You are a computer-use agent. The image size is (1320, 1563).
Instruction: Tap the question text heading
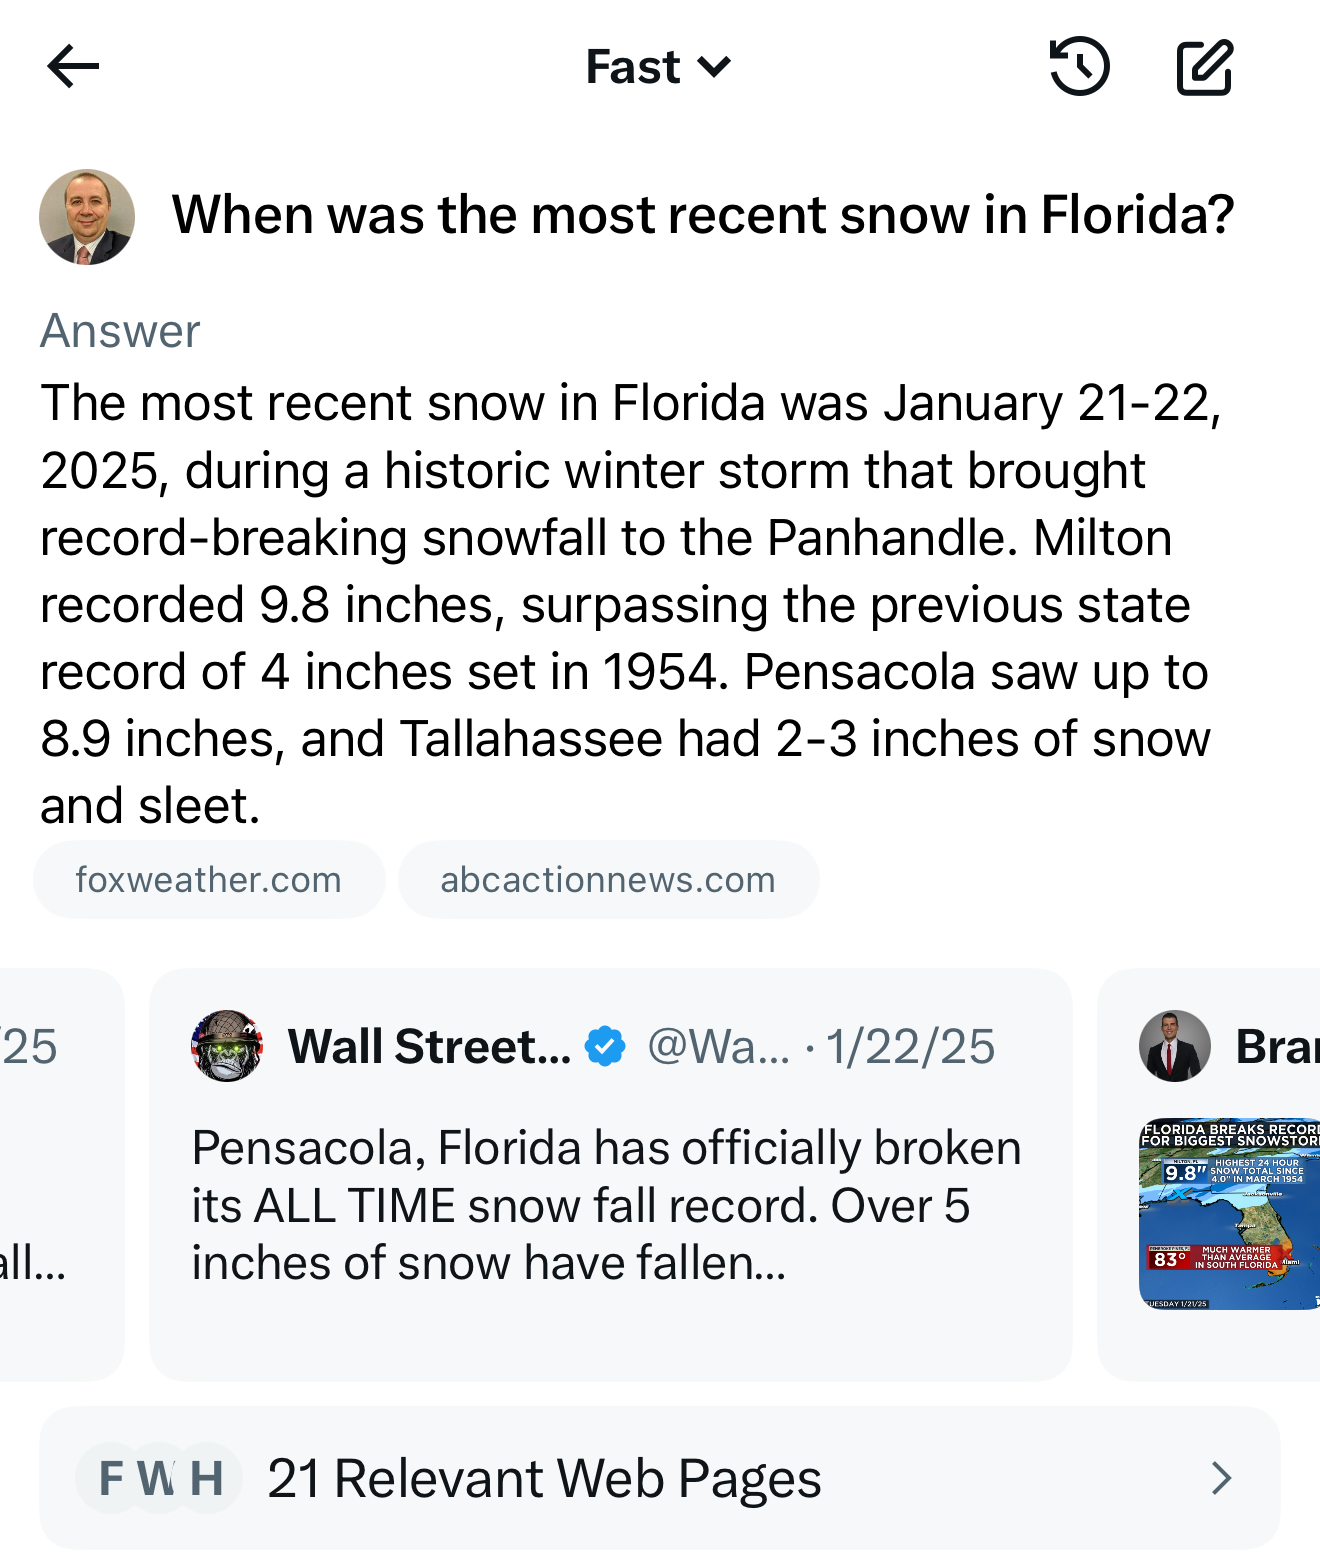(703, 215)
